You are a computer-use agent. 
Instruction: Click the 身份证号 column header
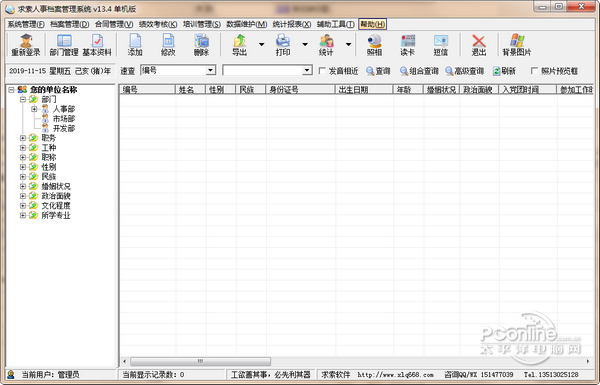[x=300, y=90]
